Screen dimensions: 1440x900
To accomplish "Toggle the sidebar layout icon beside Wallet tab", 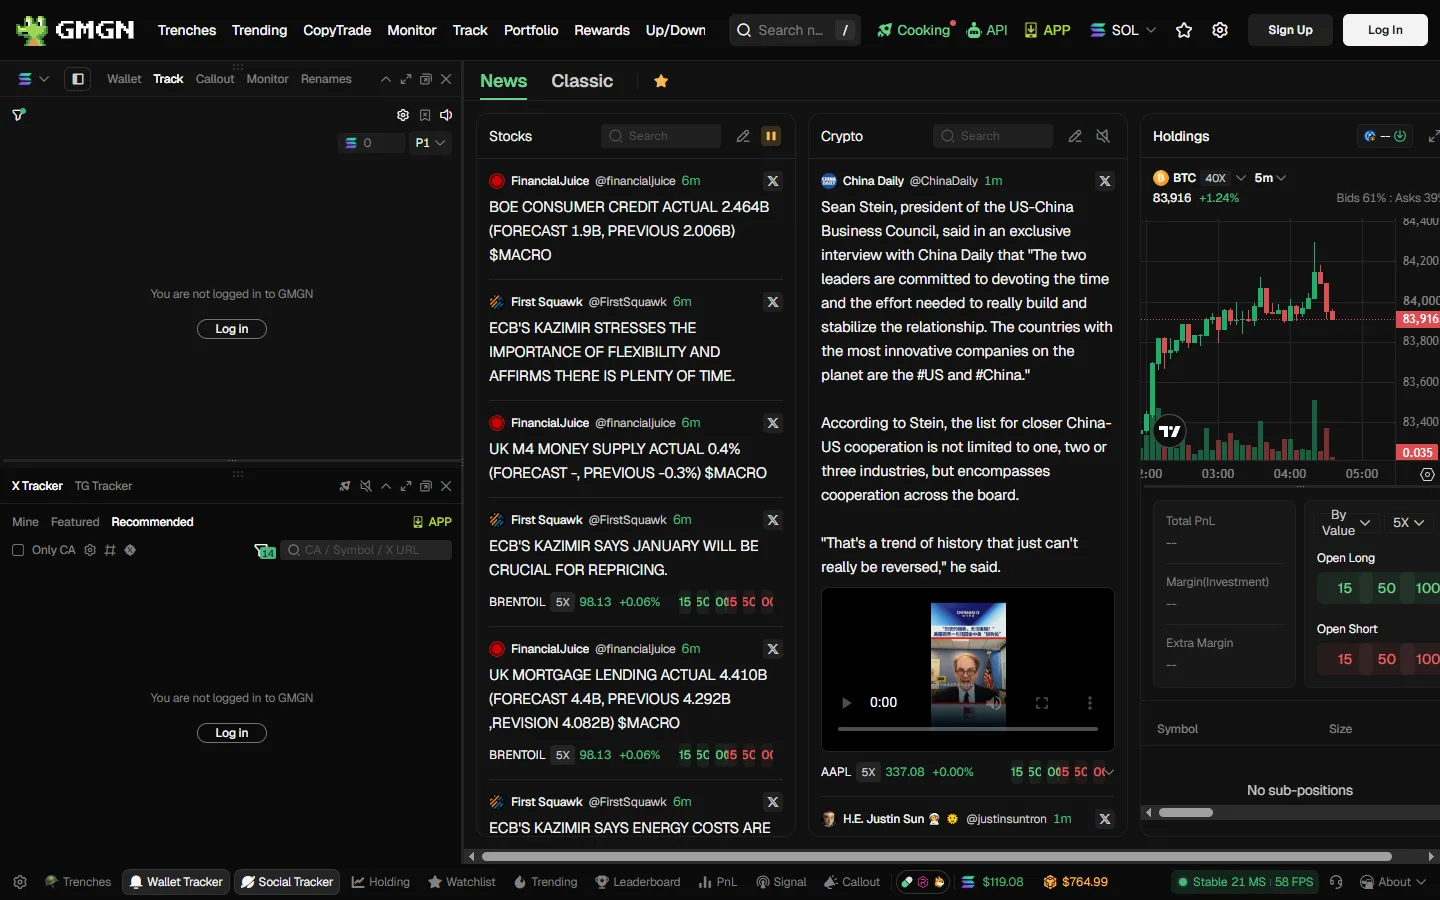I will 78,79.
